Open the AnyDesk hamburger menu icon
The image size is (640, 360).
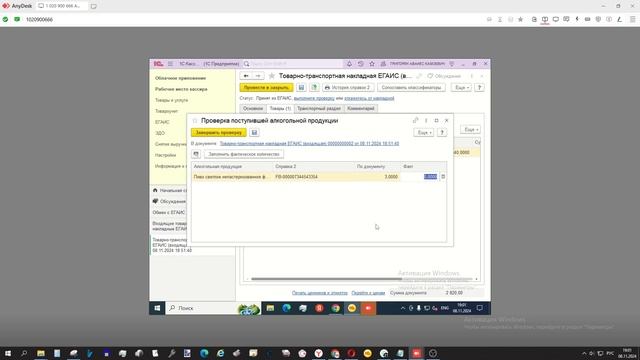[633, 19]
